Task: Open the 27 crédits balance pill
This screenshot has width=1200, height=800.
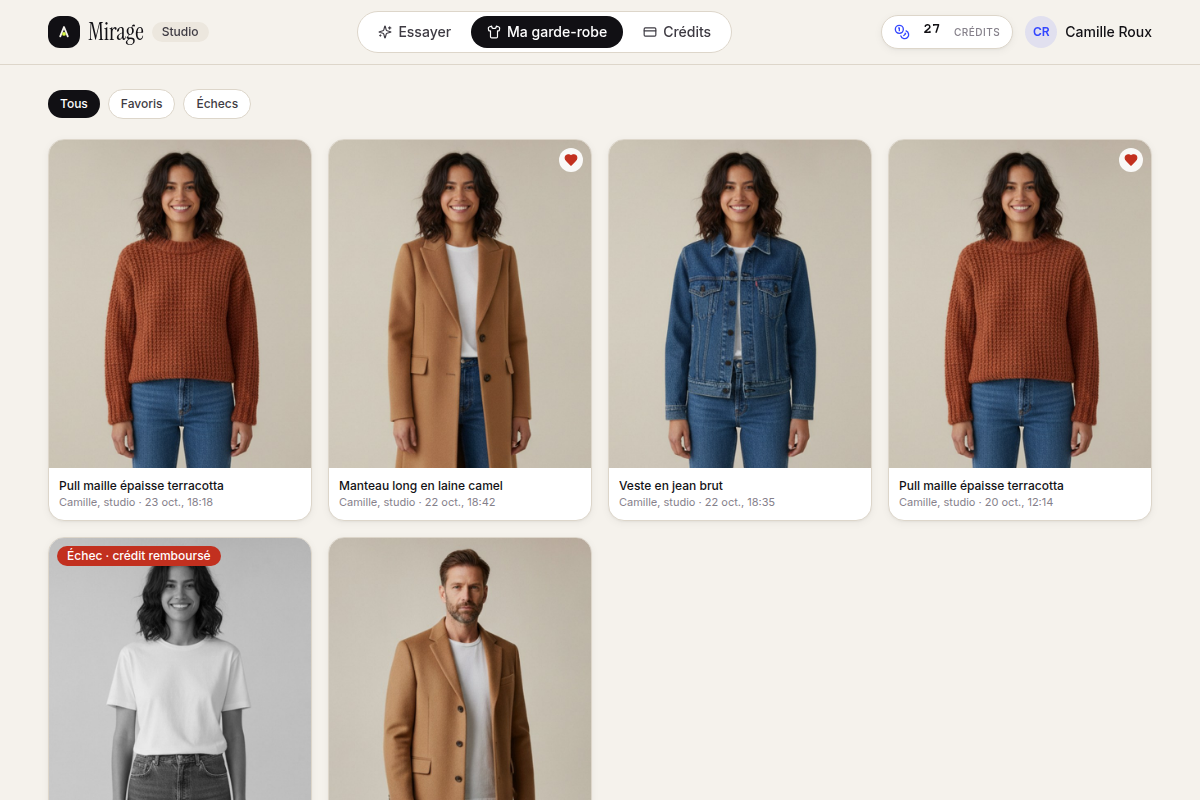Action: tap(947, 32)
